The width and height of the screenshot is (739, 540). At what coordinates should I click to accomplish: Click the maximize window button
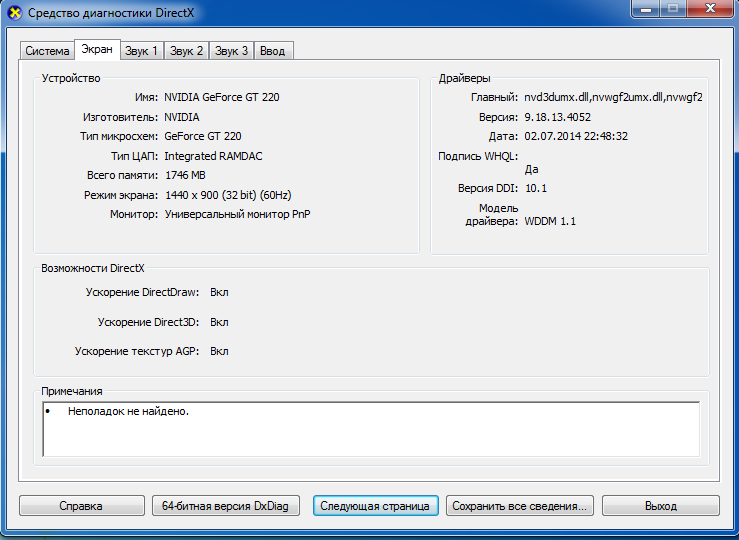pos(673,8)
